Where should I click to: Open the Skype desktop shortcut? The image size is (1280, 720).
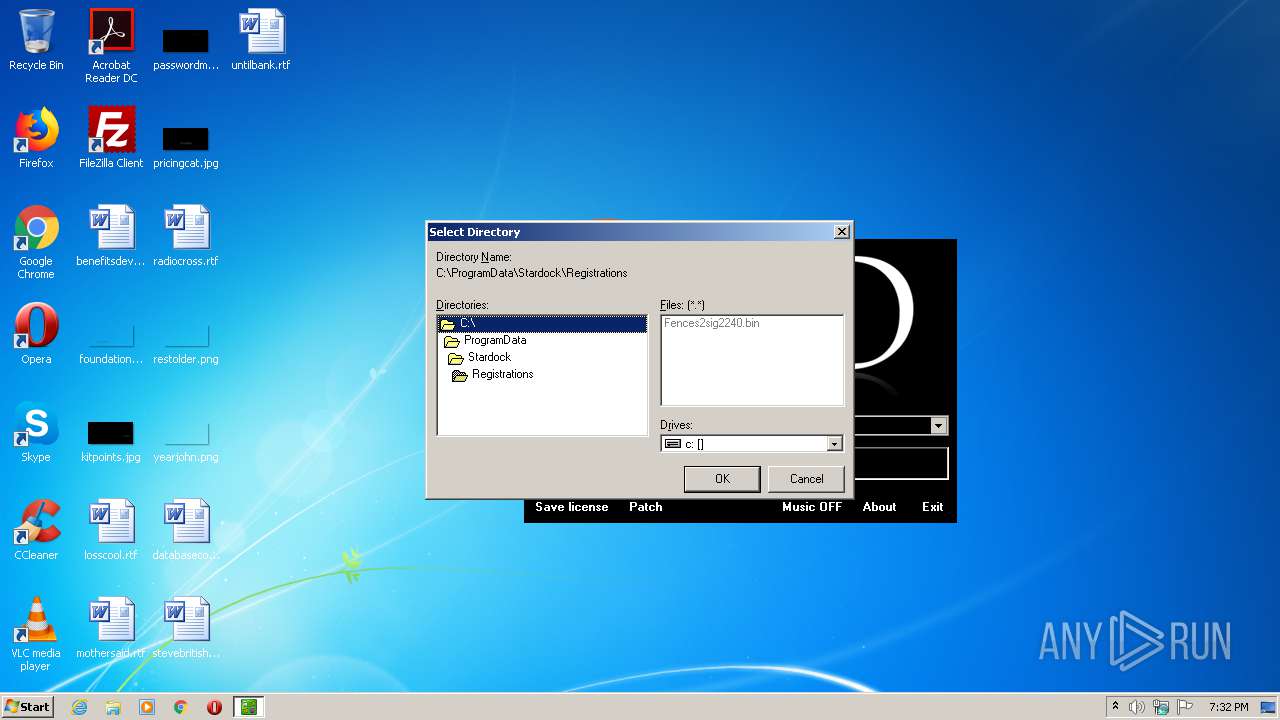[36, 432]
